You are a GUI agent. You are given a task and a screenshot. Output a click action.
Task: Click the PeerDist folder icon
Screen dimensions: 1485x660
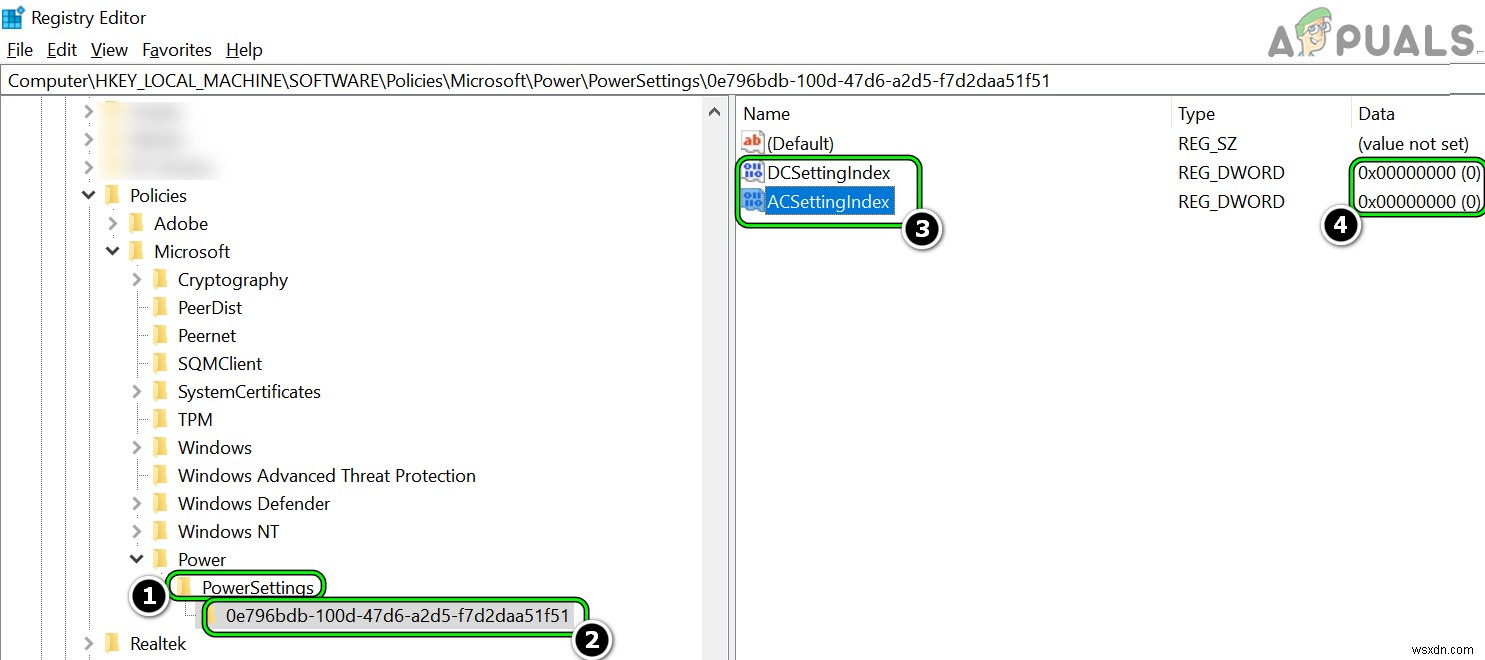tap(161, 307)
